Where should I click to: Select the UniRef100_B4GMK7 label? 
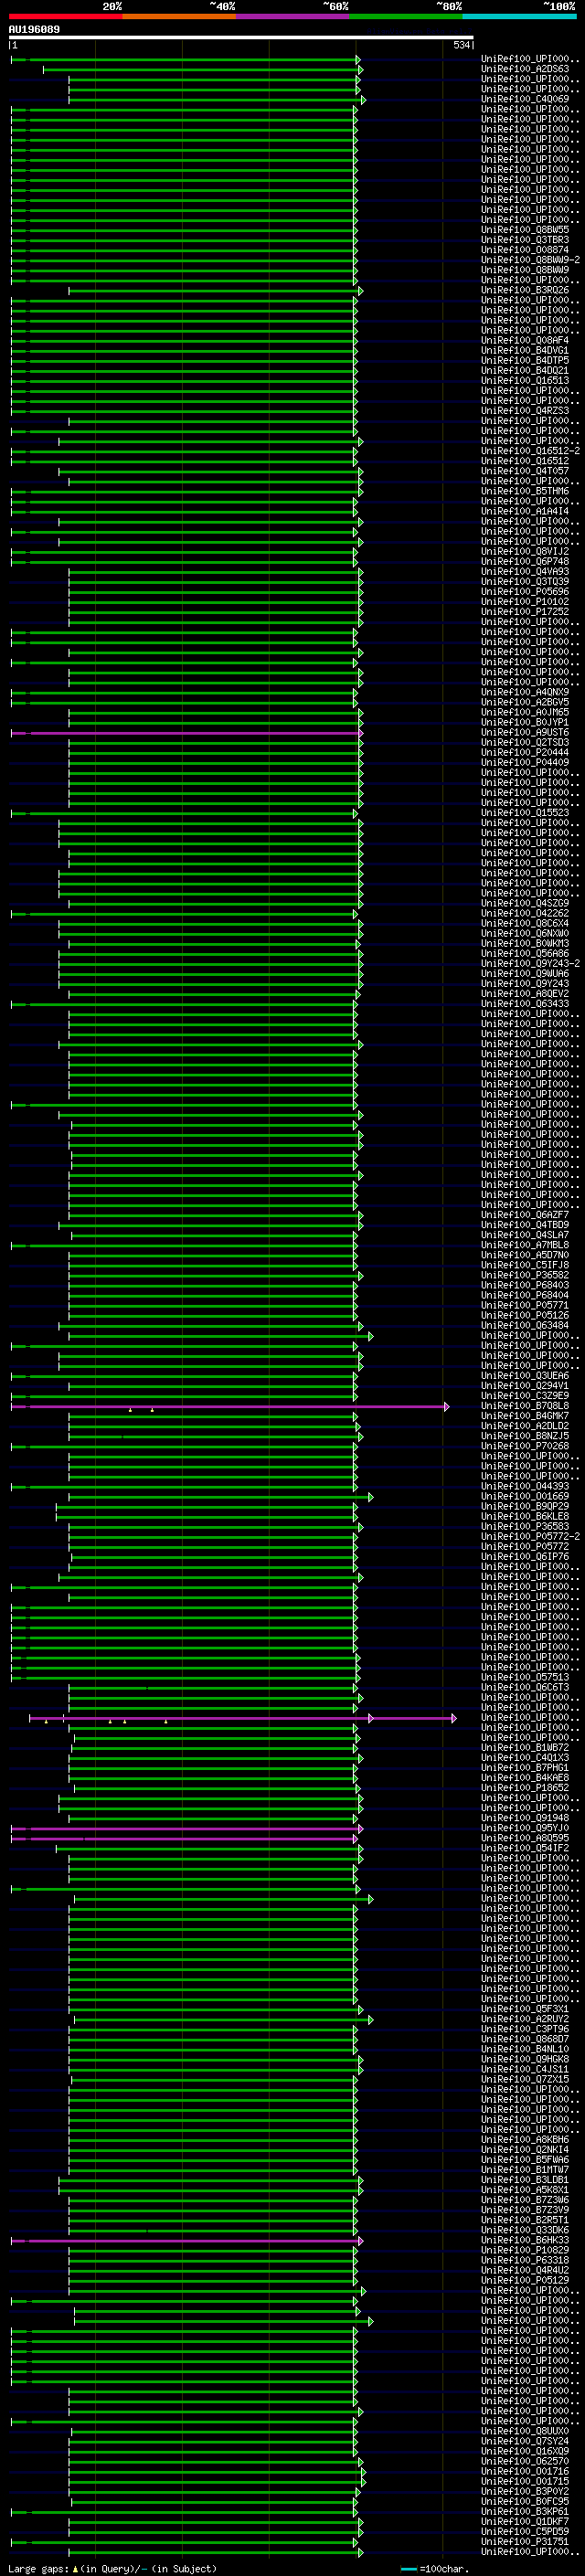click(x=525, y=1416)
